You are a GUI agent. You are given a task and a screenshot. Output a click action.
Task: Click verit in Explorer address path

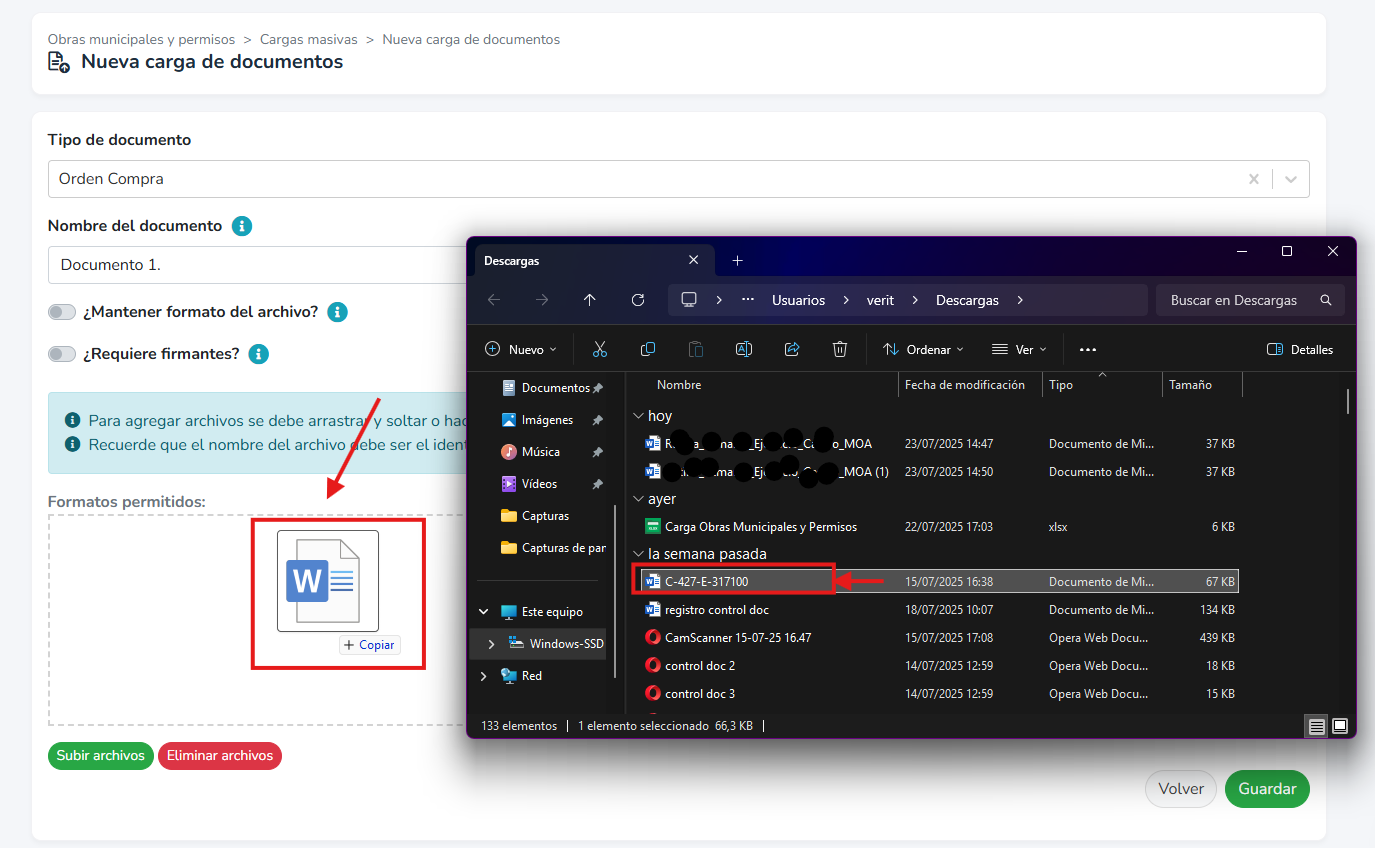click(x=880, y=300)
